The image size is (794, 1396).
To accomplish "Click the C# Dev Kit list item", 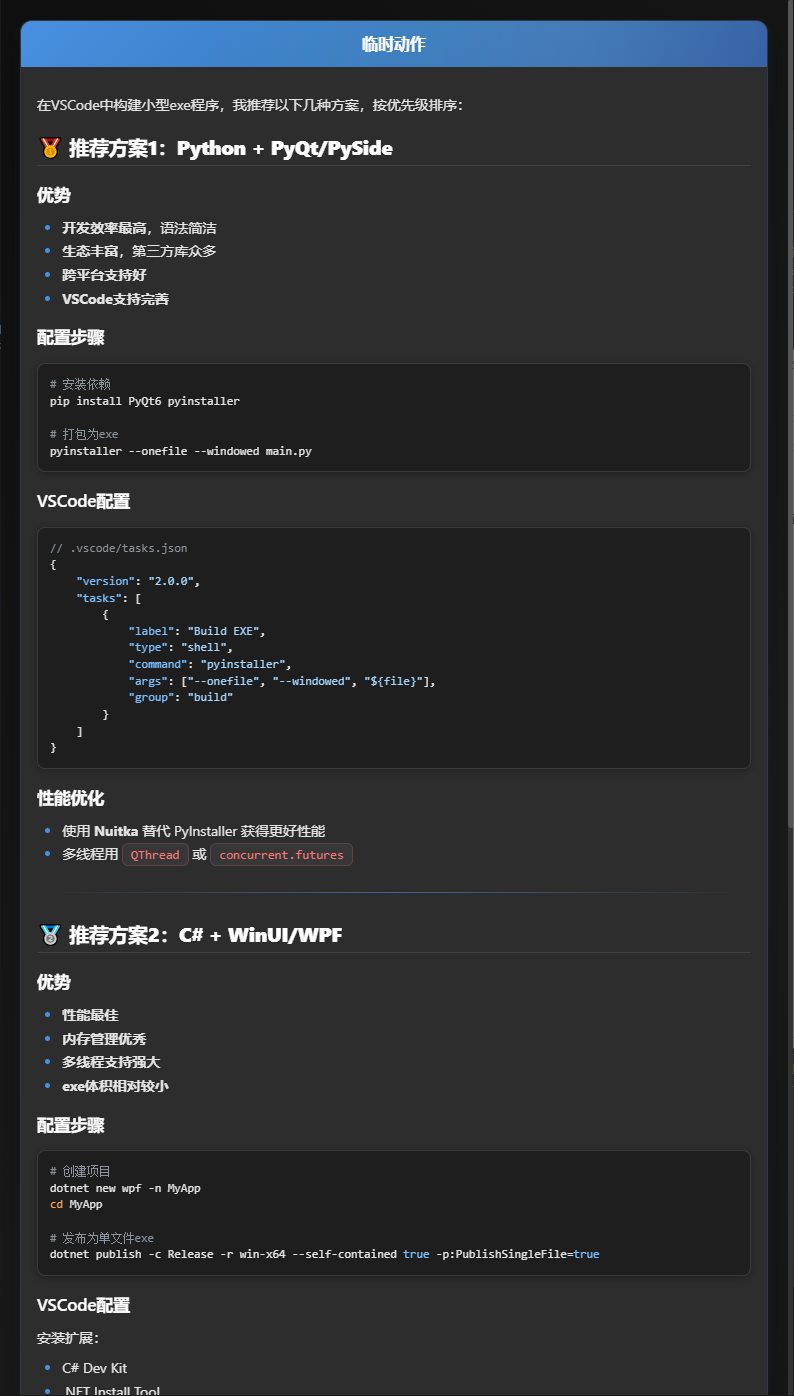I will point(94,1368).
